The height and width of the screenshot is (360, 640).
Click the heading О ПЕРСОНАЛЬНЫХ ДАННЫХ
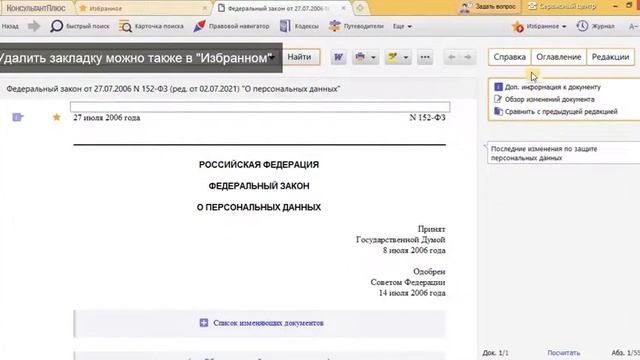tap(259, 207)
